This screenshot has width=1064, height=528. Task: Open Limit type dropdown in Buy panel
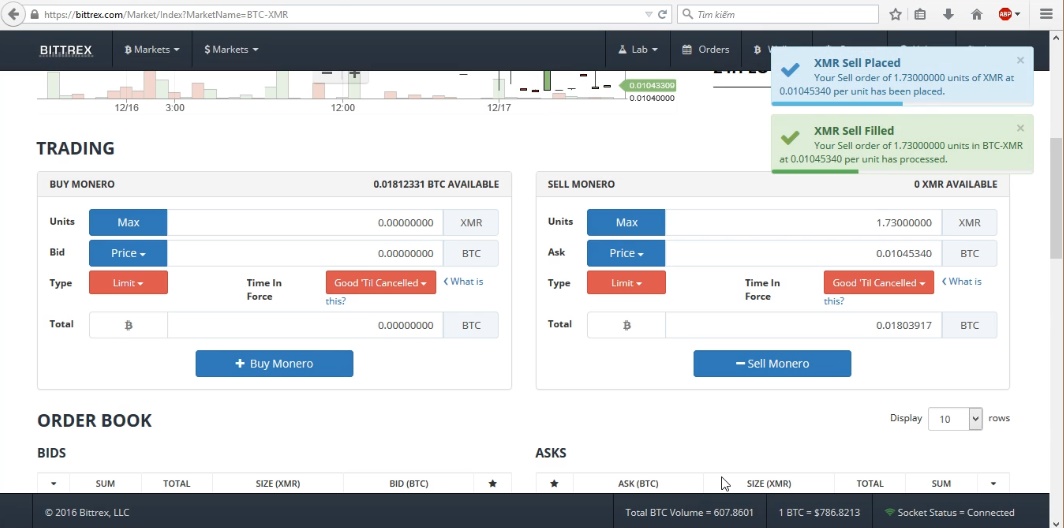pyautogui.click(x=128, y=282)
